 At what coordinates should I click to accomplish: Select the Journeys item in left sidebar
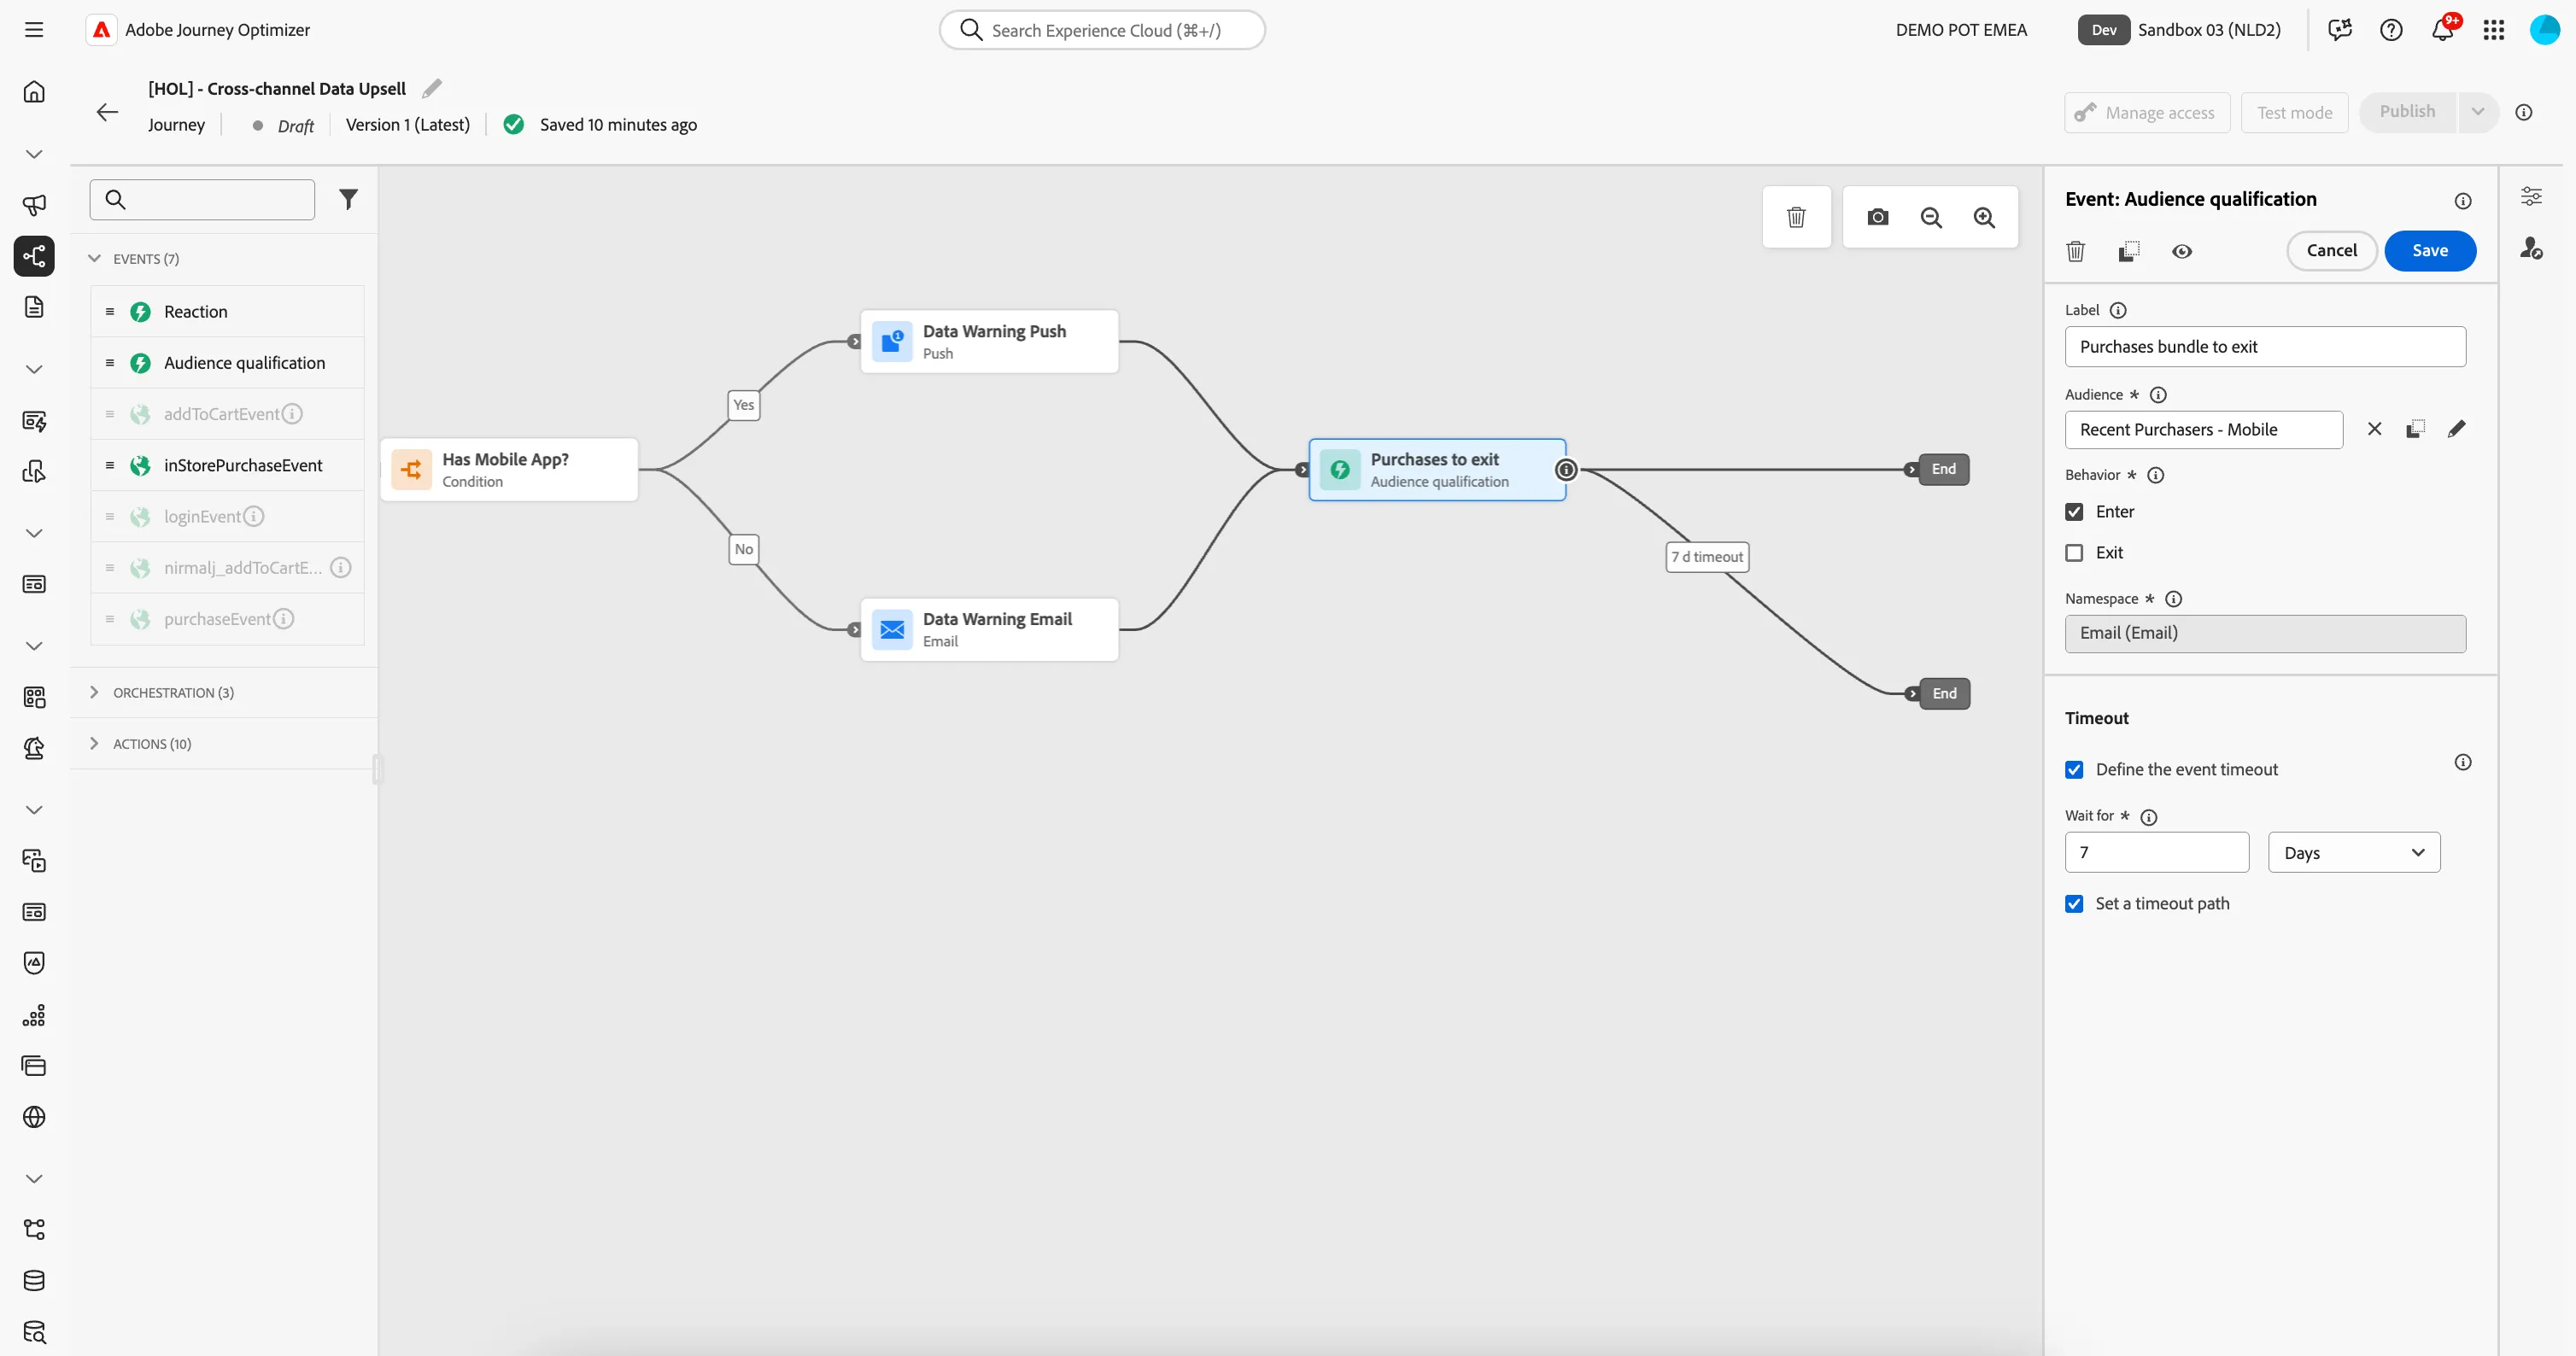34,256
